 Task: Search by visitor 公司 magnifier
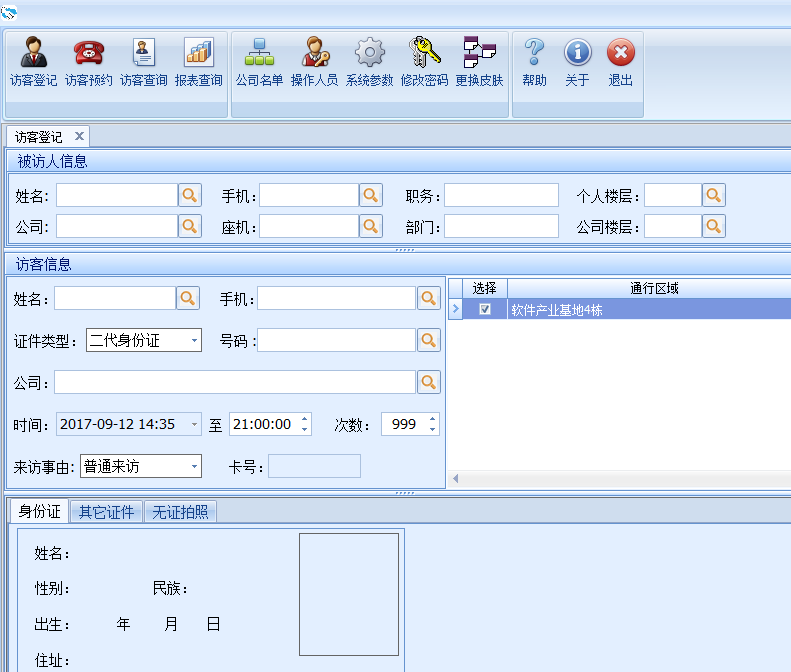[429, 382]
